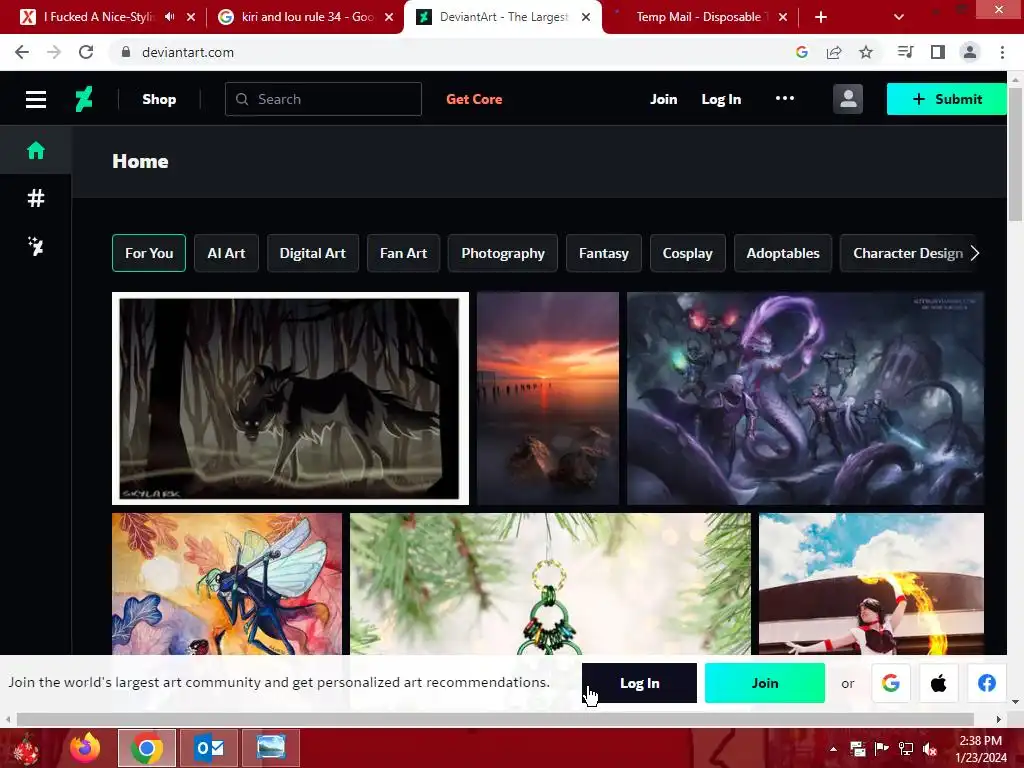Reload the page with the refresh icon
Screen dimensions: 1024x768
(86, 52)
